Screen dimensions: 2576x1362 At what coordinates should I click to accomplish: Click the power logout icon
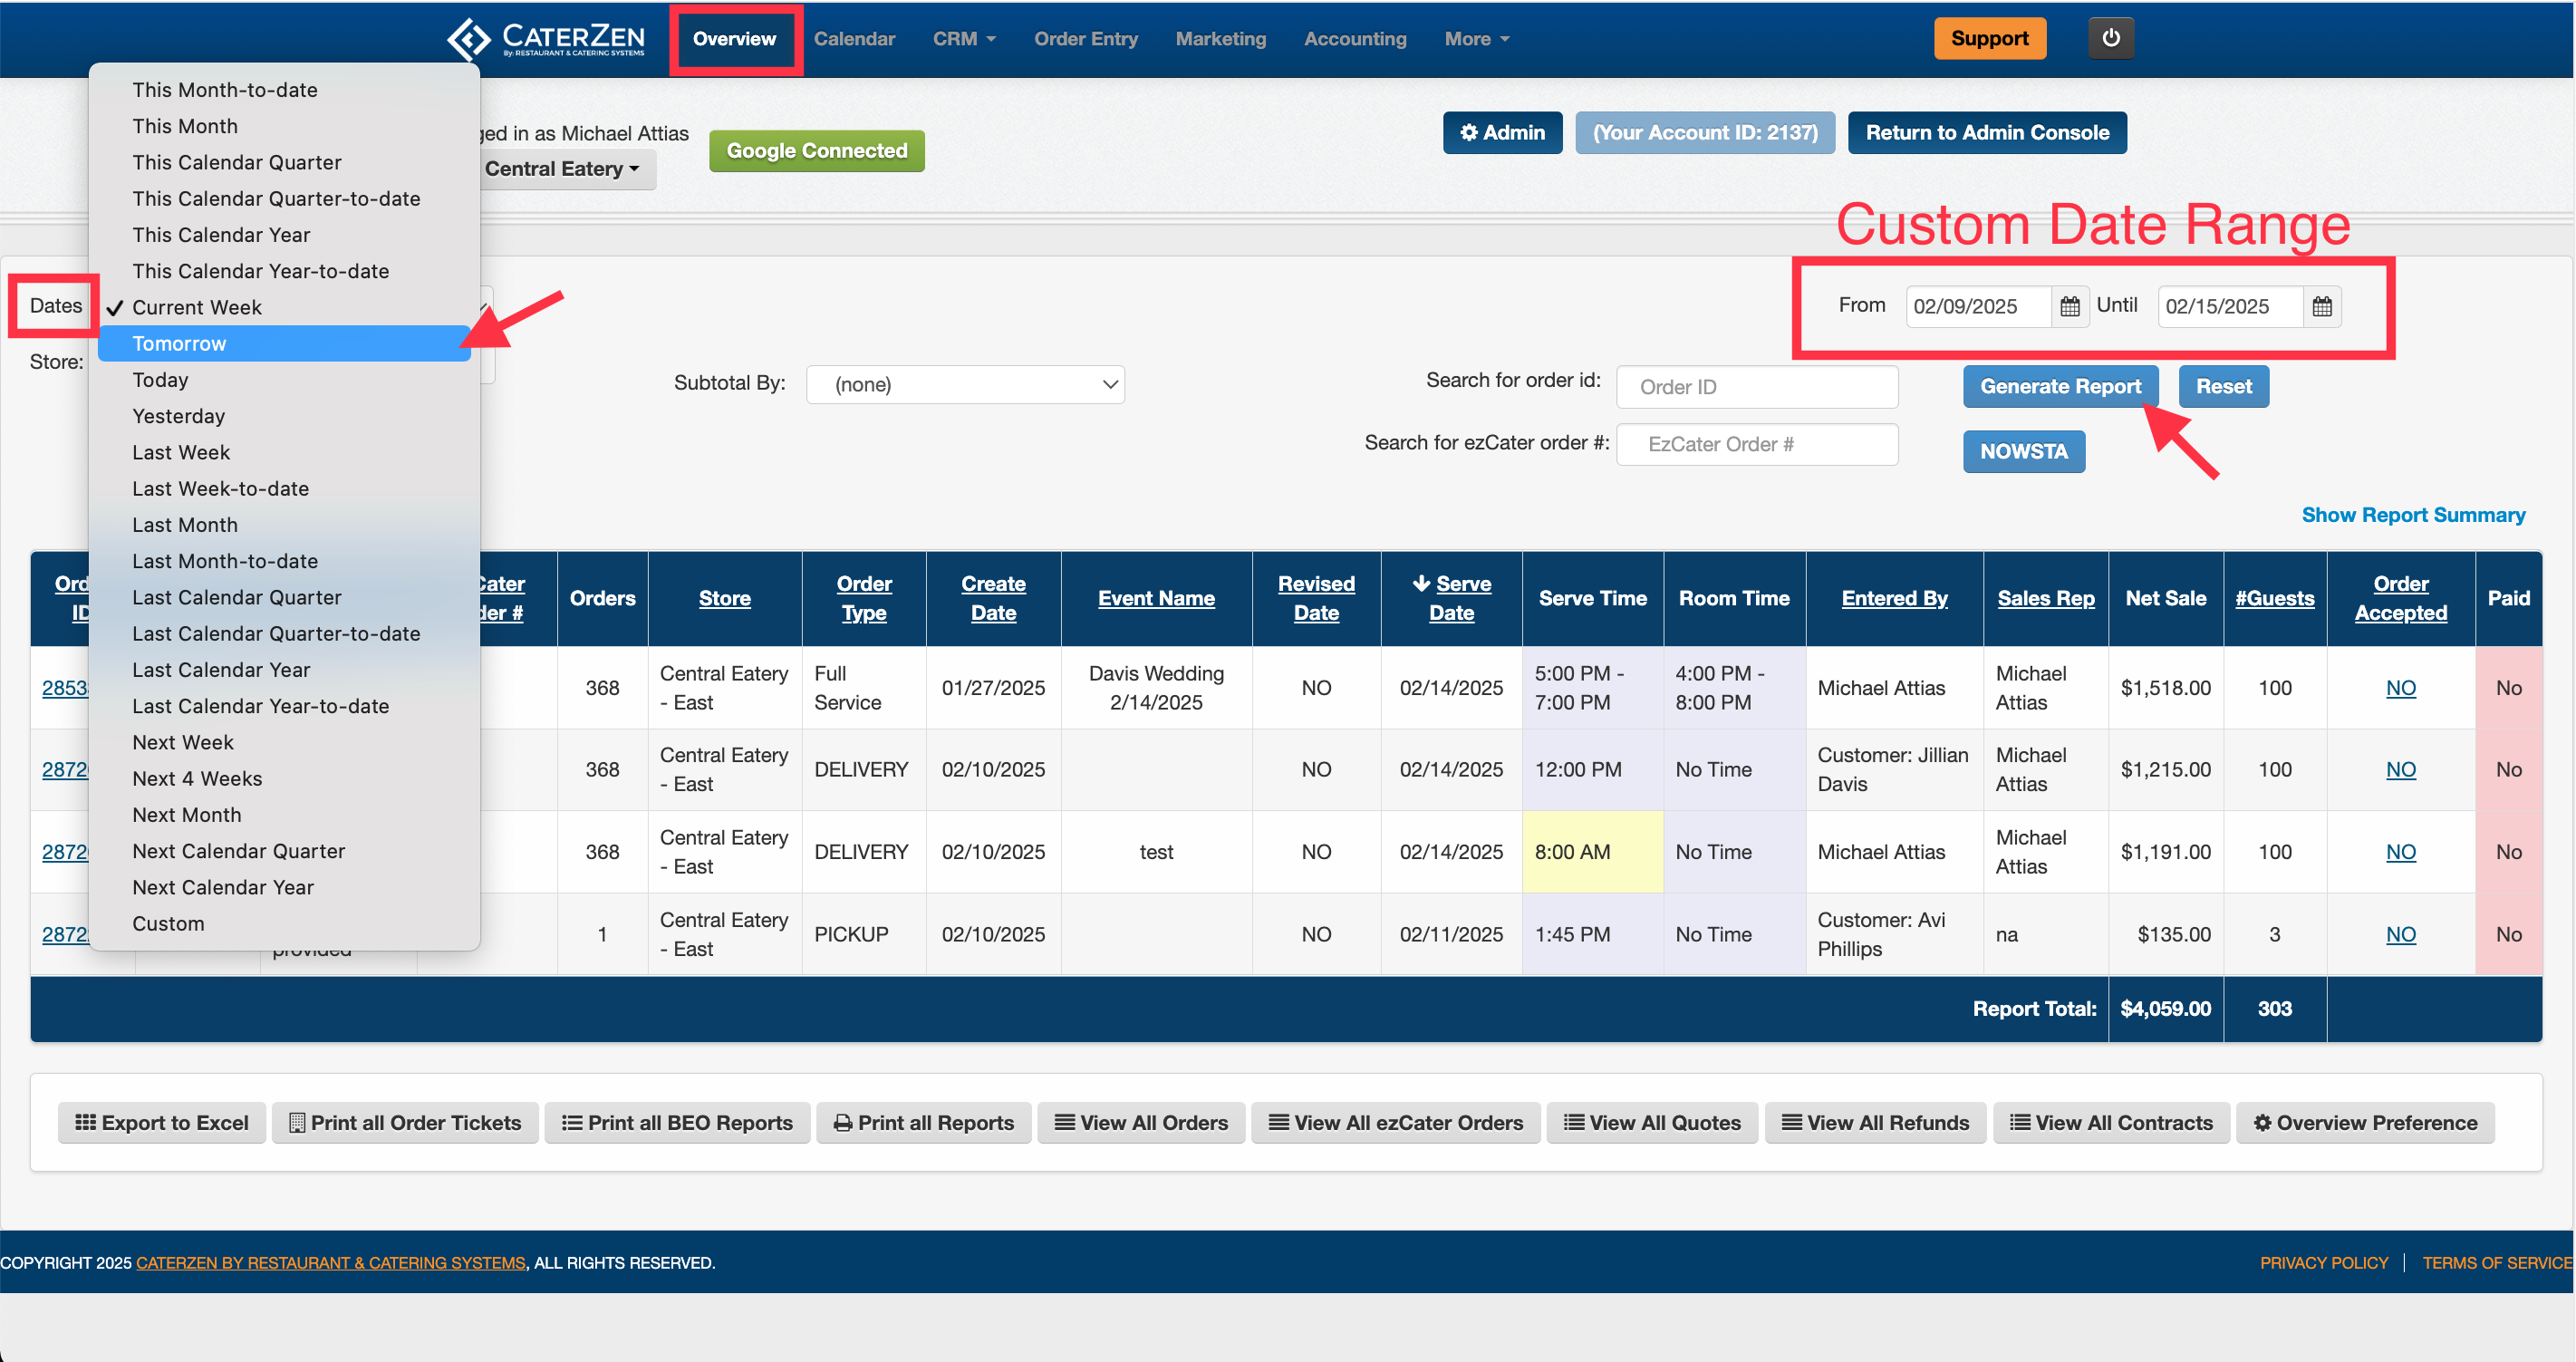point(2110,38)
